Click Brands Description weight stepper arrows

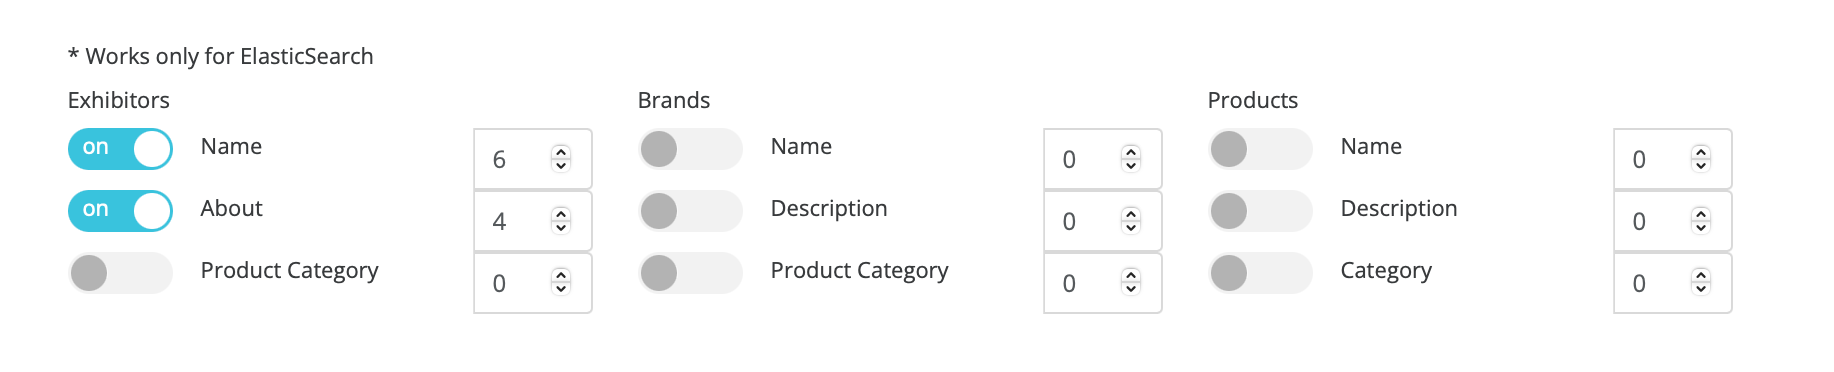(1131, 221)
